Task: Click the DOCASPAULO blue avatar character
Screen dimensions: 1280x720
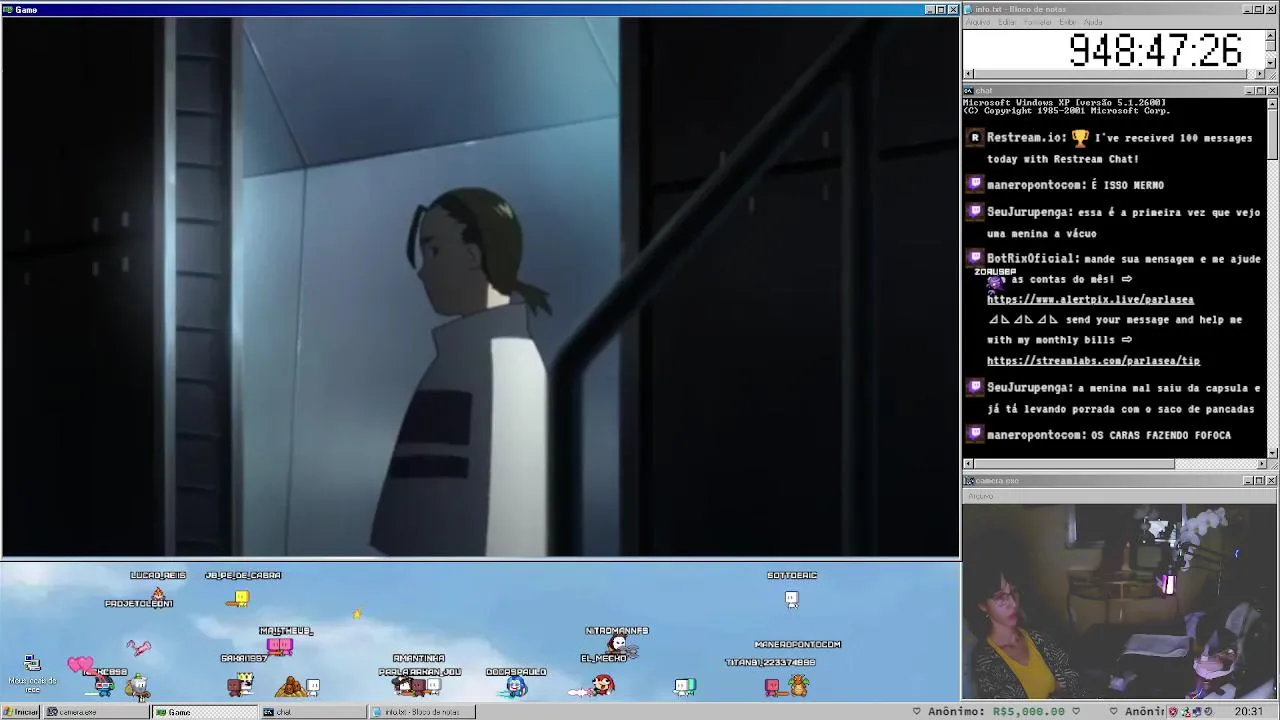Action: click(x=516, y=686)
